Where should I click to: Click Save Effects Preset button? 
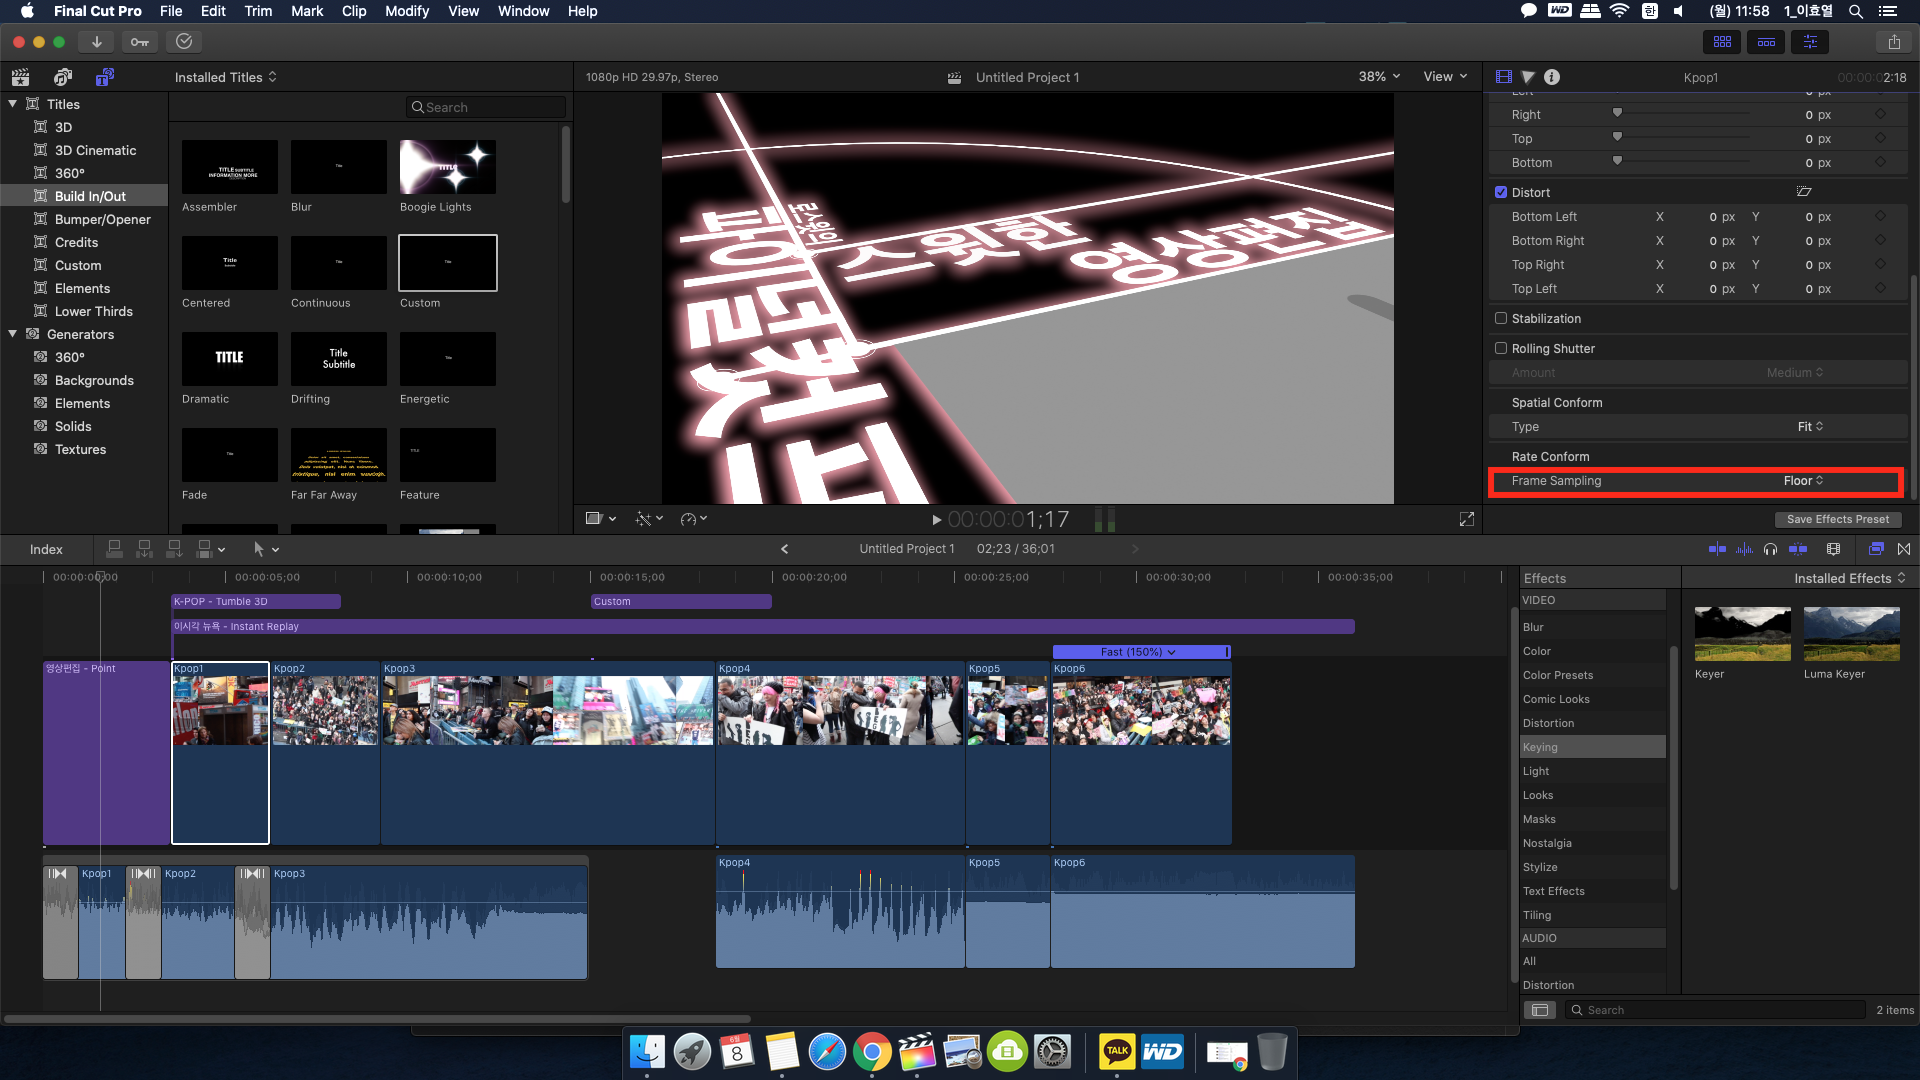tap(1837, 519)
